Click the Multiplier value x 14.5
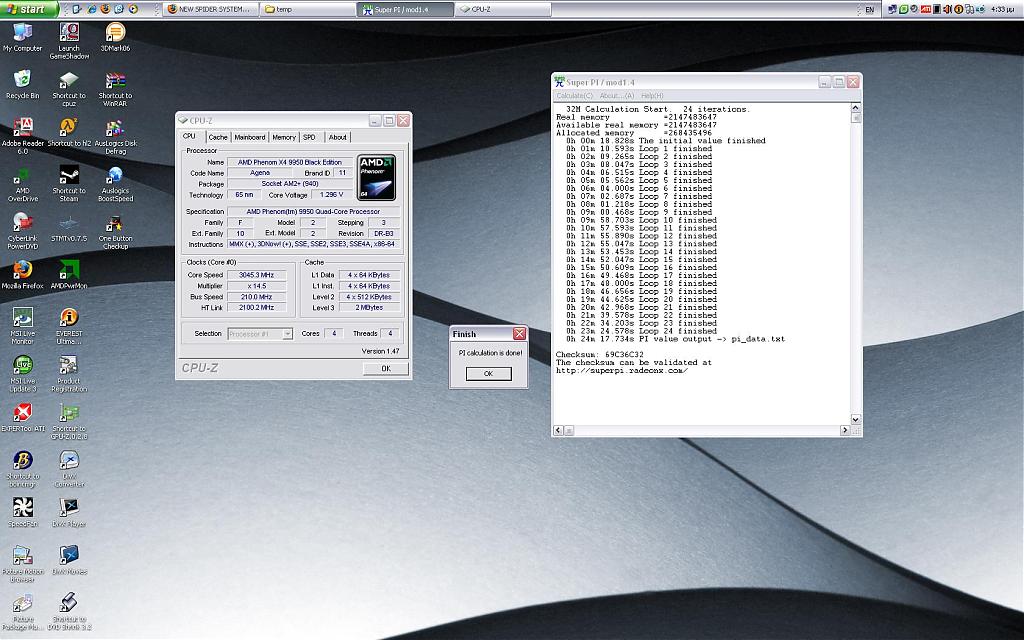 pyautogui.click(x=257, y=286)
